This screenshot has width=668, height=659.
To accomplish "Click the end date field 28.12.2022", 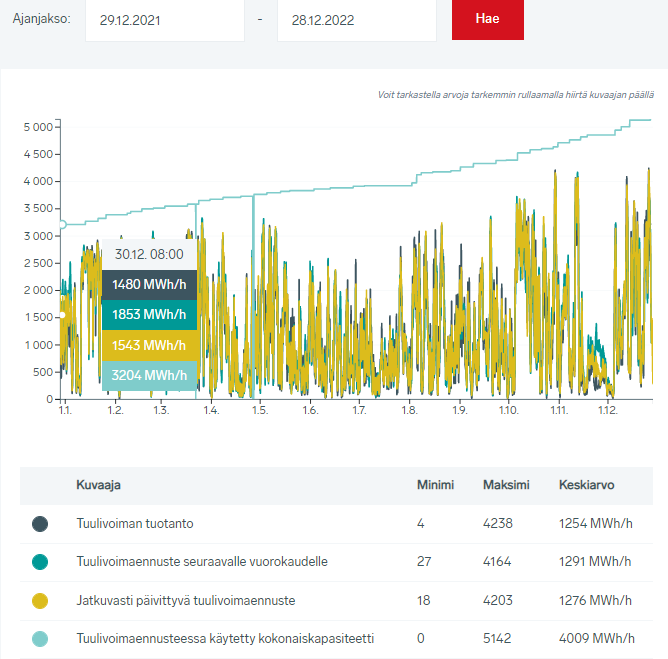I will pos(356,19).
